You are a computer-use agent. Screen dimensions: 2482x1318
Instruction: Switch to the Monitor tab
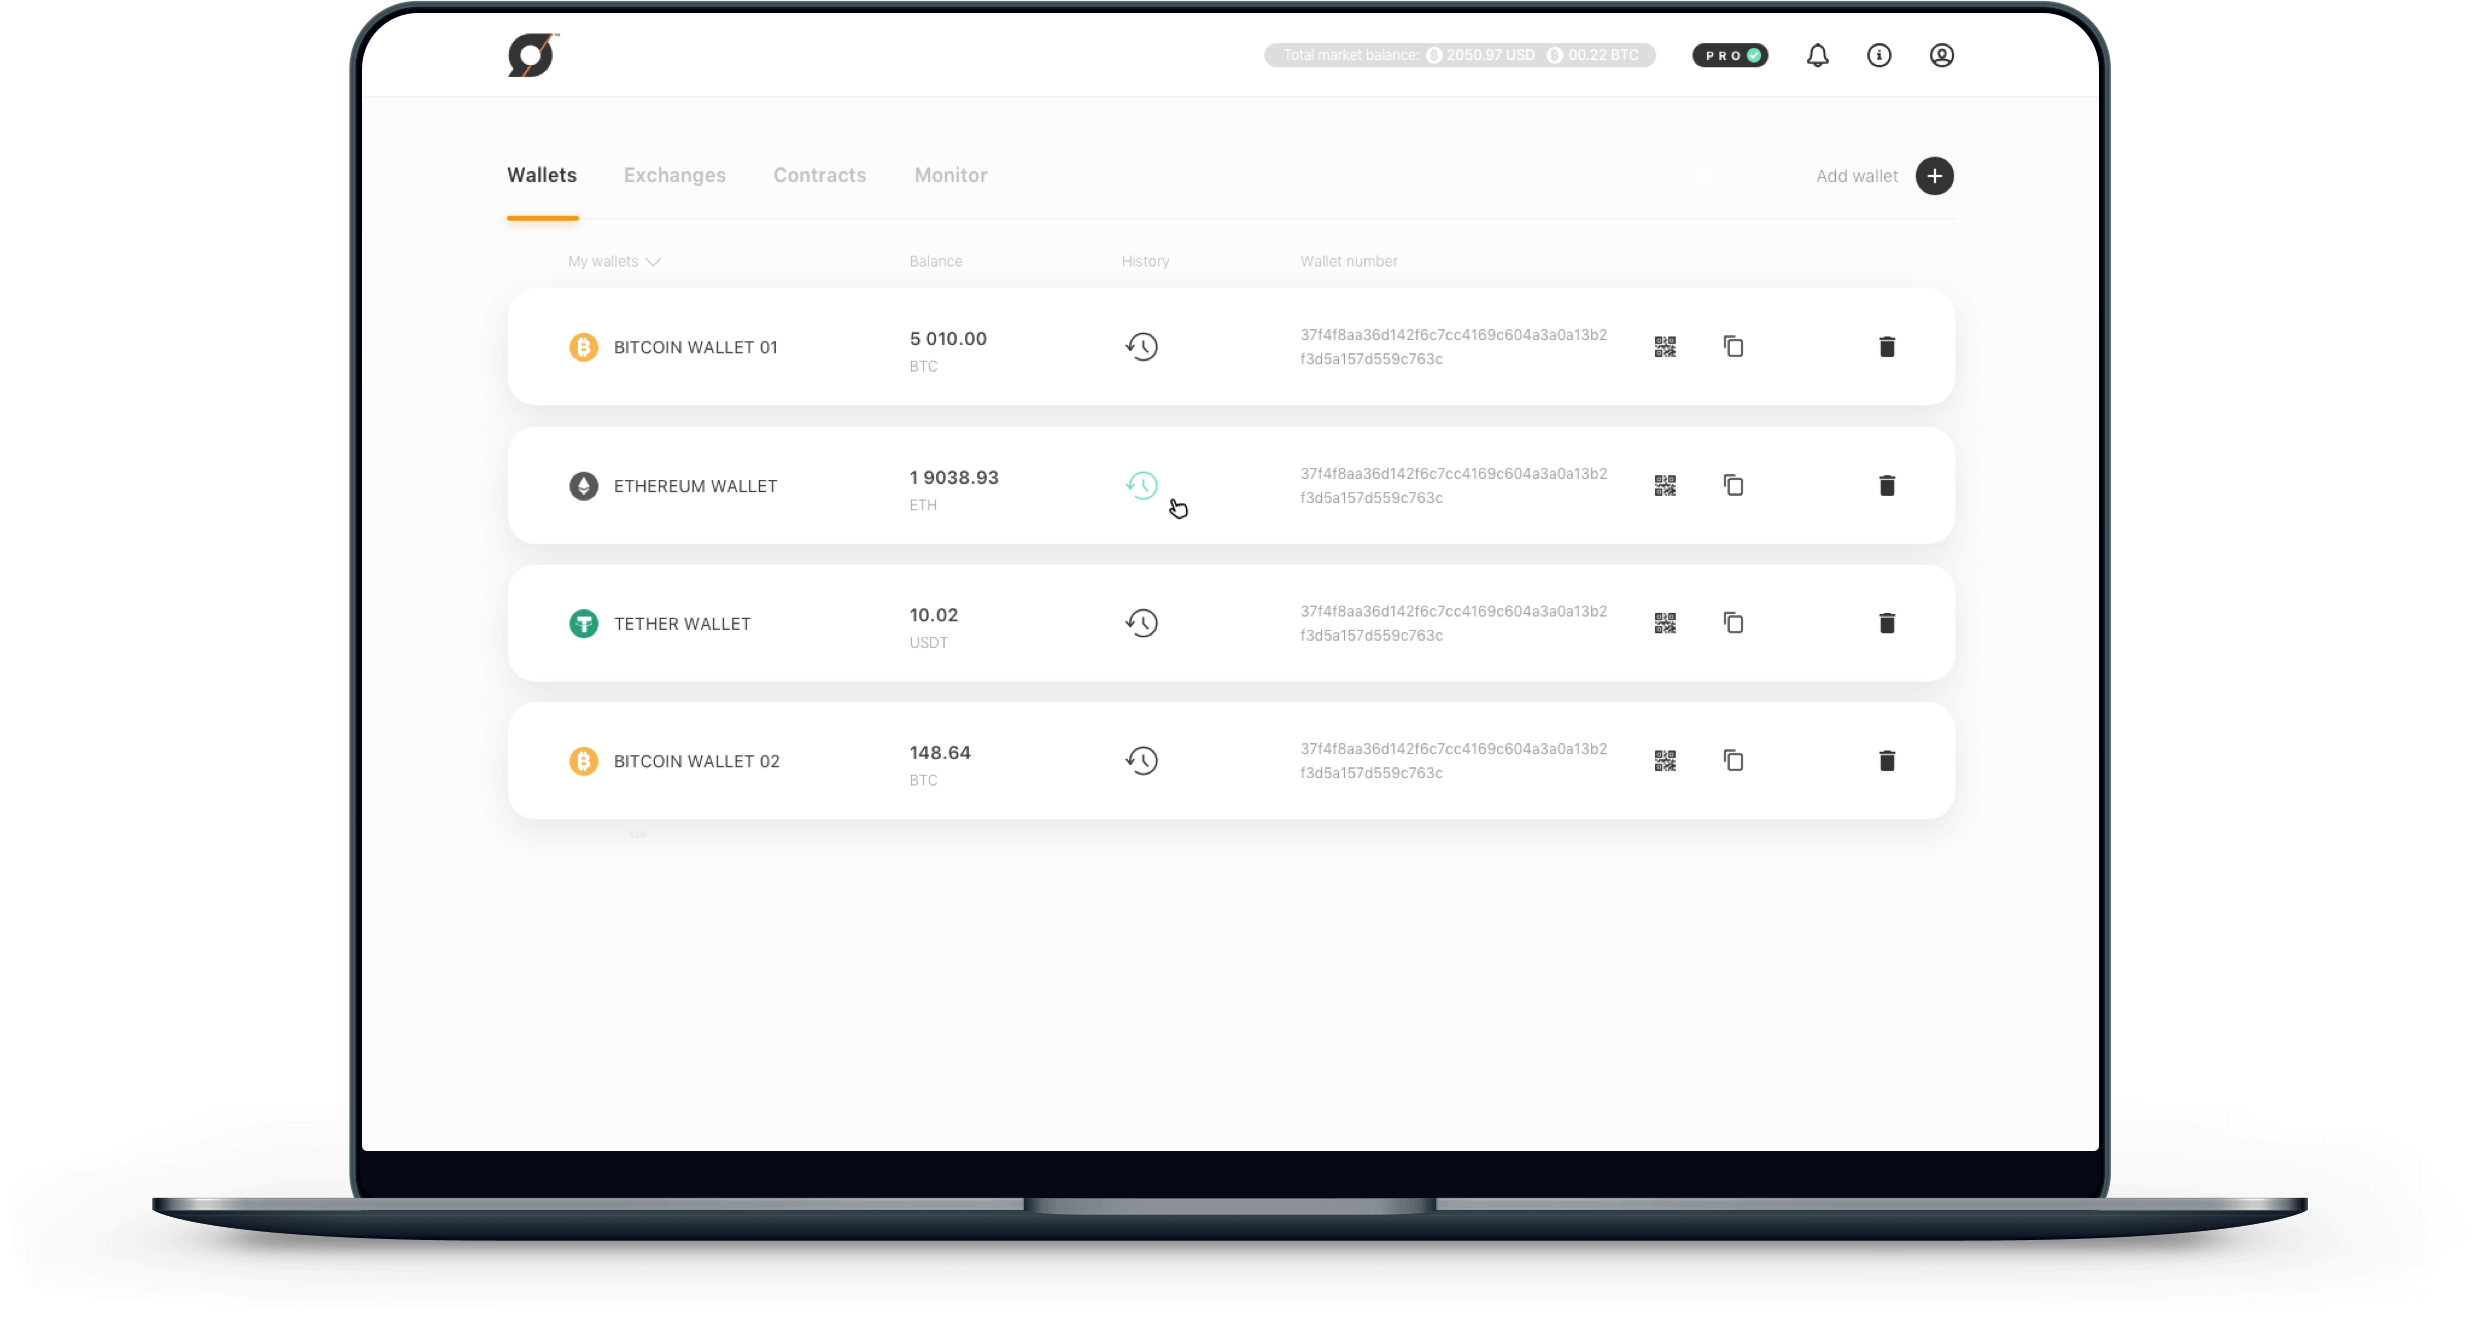951,175
